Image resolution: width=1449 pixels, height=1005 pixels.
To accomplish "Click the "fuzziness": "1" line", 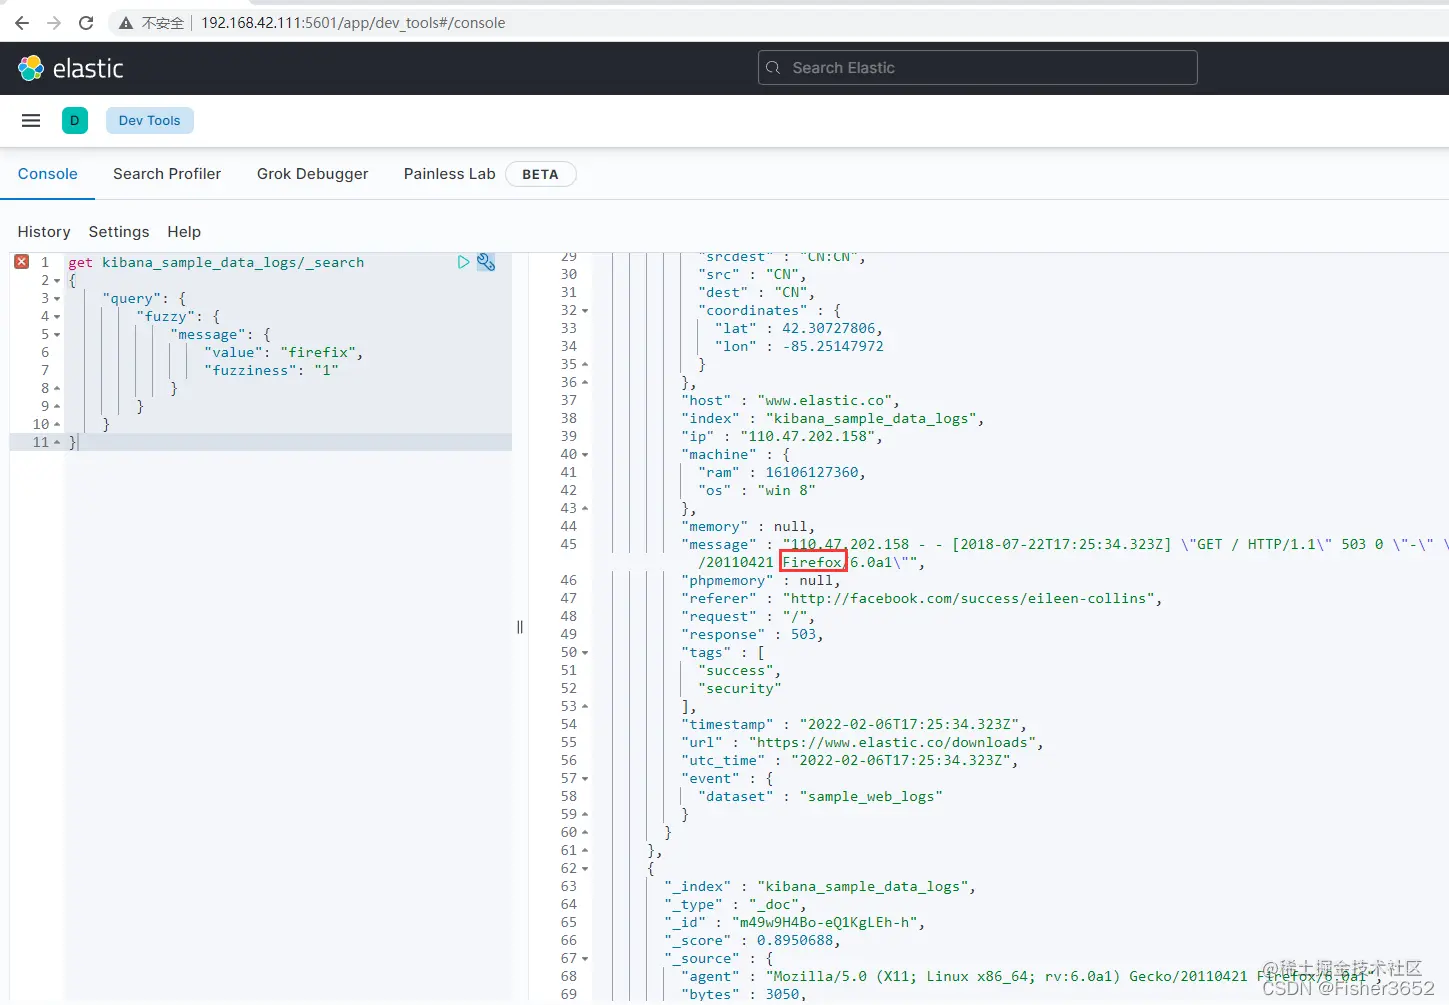I will pyautogui.click(x=271, y=370).
